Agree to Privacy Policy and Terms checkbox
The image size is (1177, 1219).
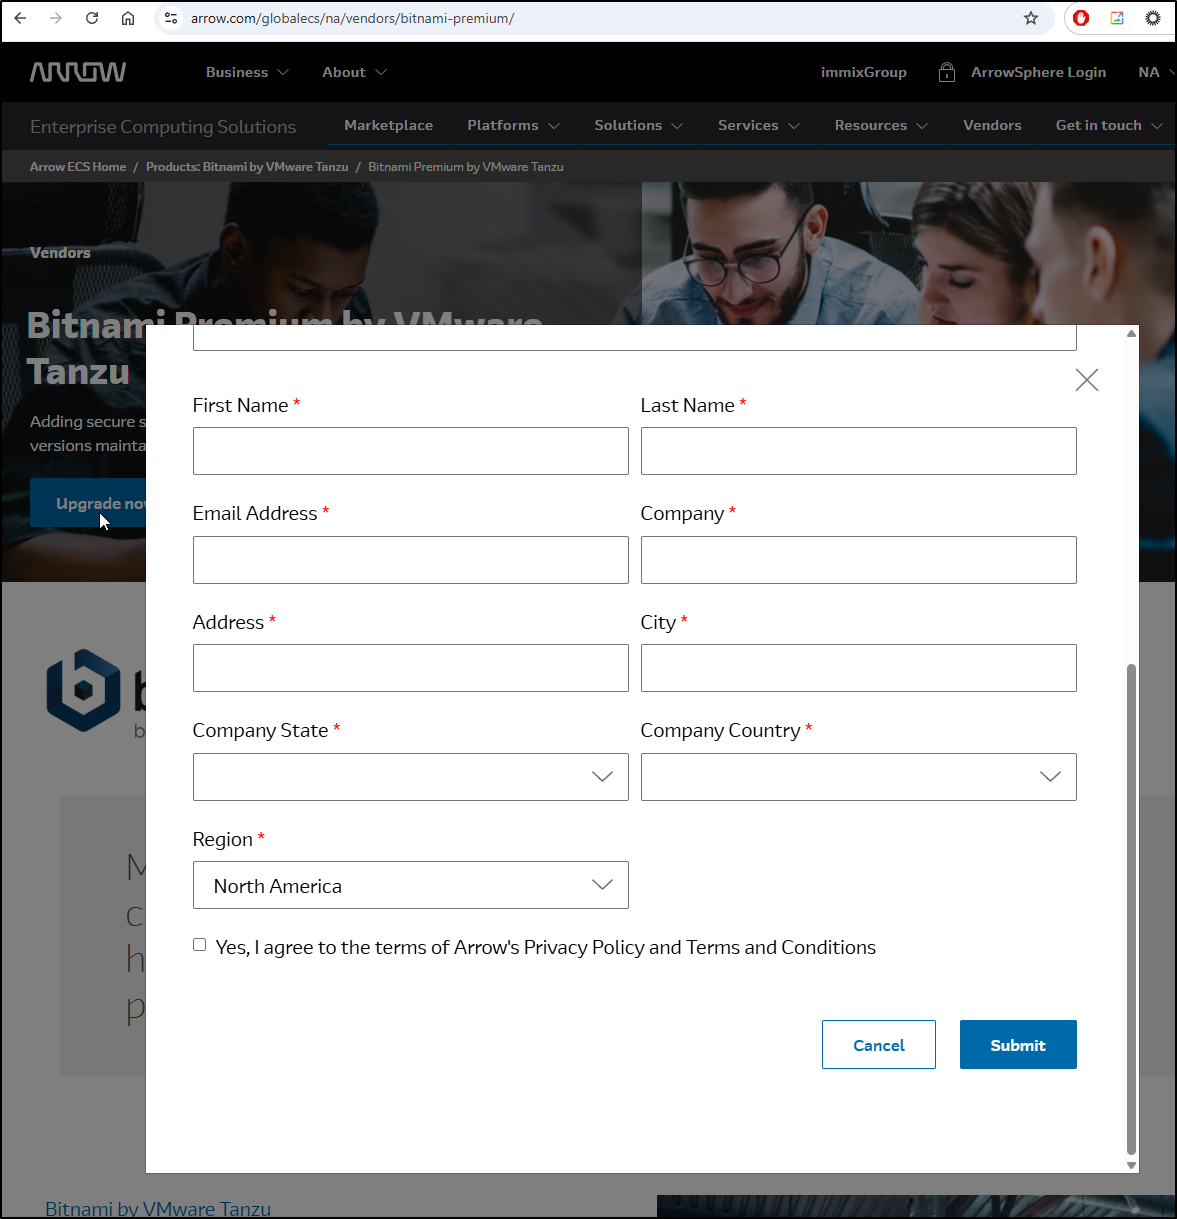coord(200,945)
